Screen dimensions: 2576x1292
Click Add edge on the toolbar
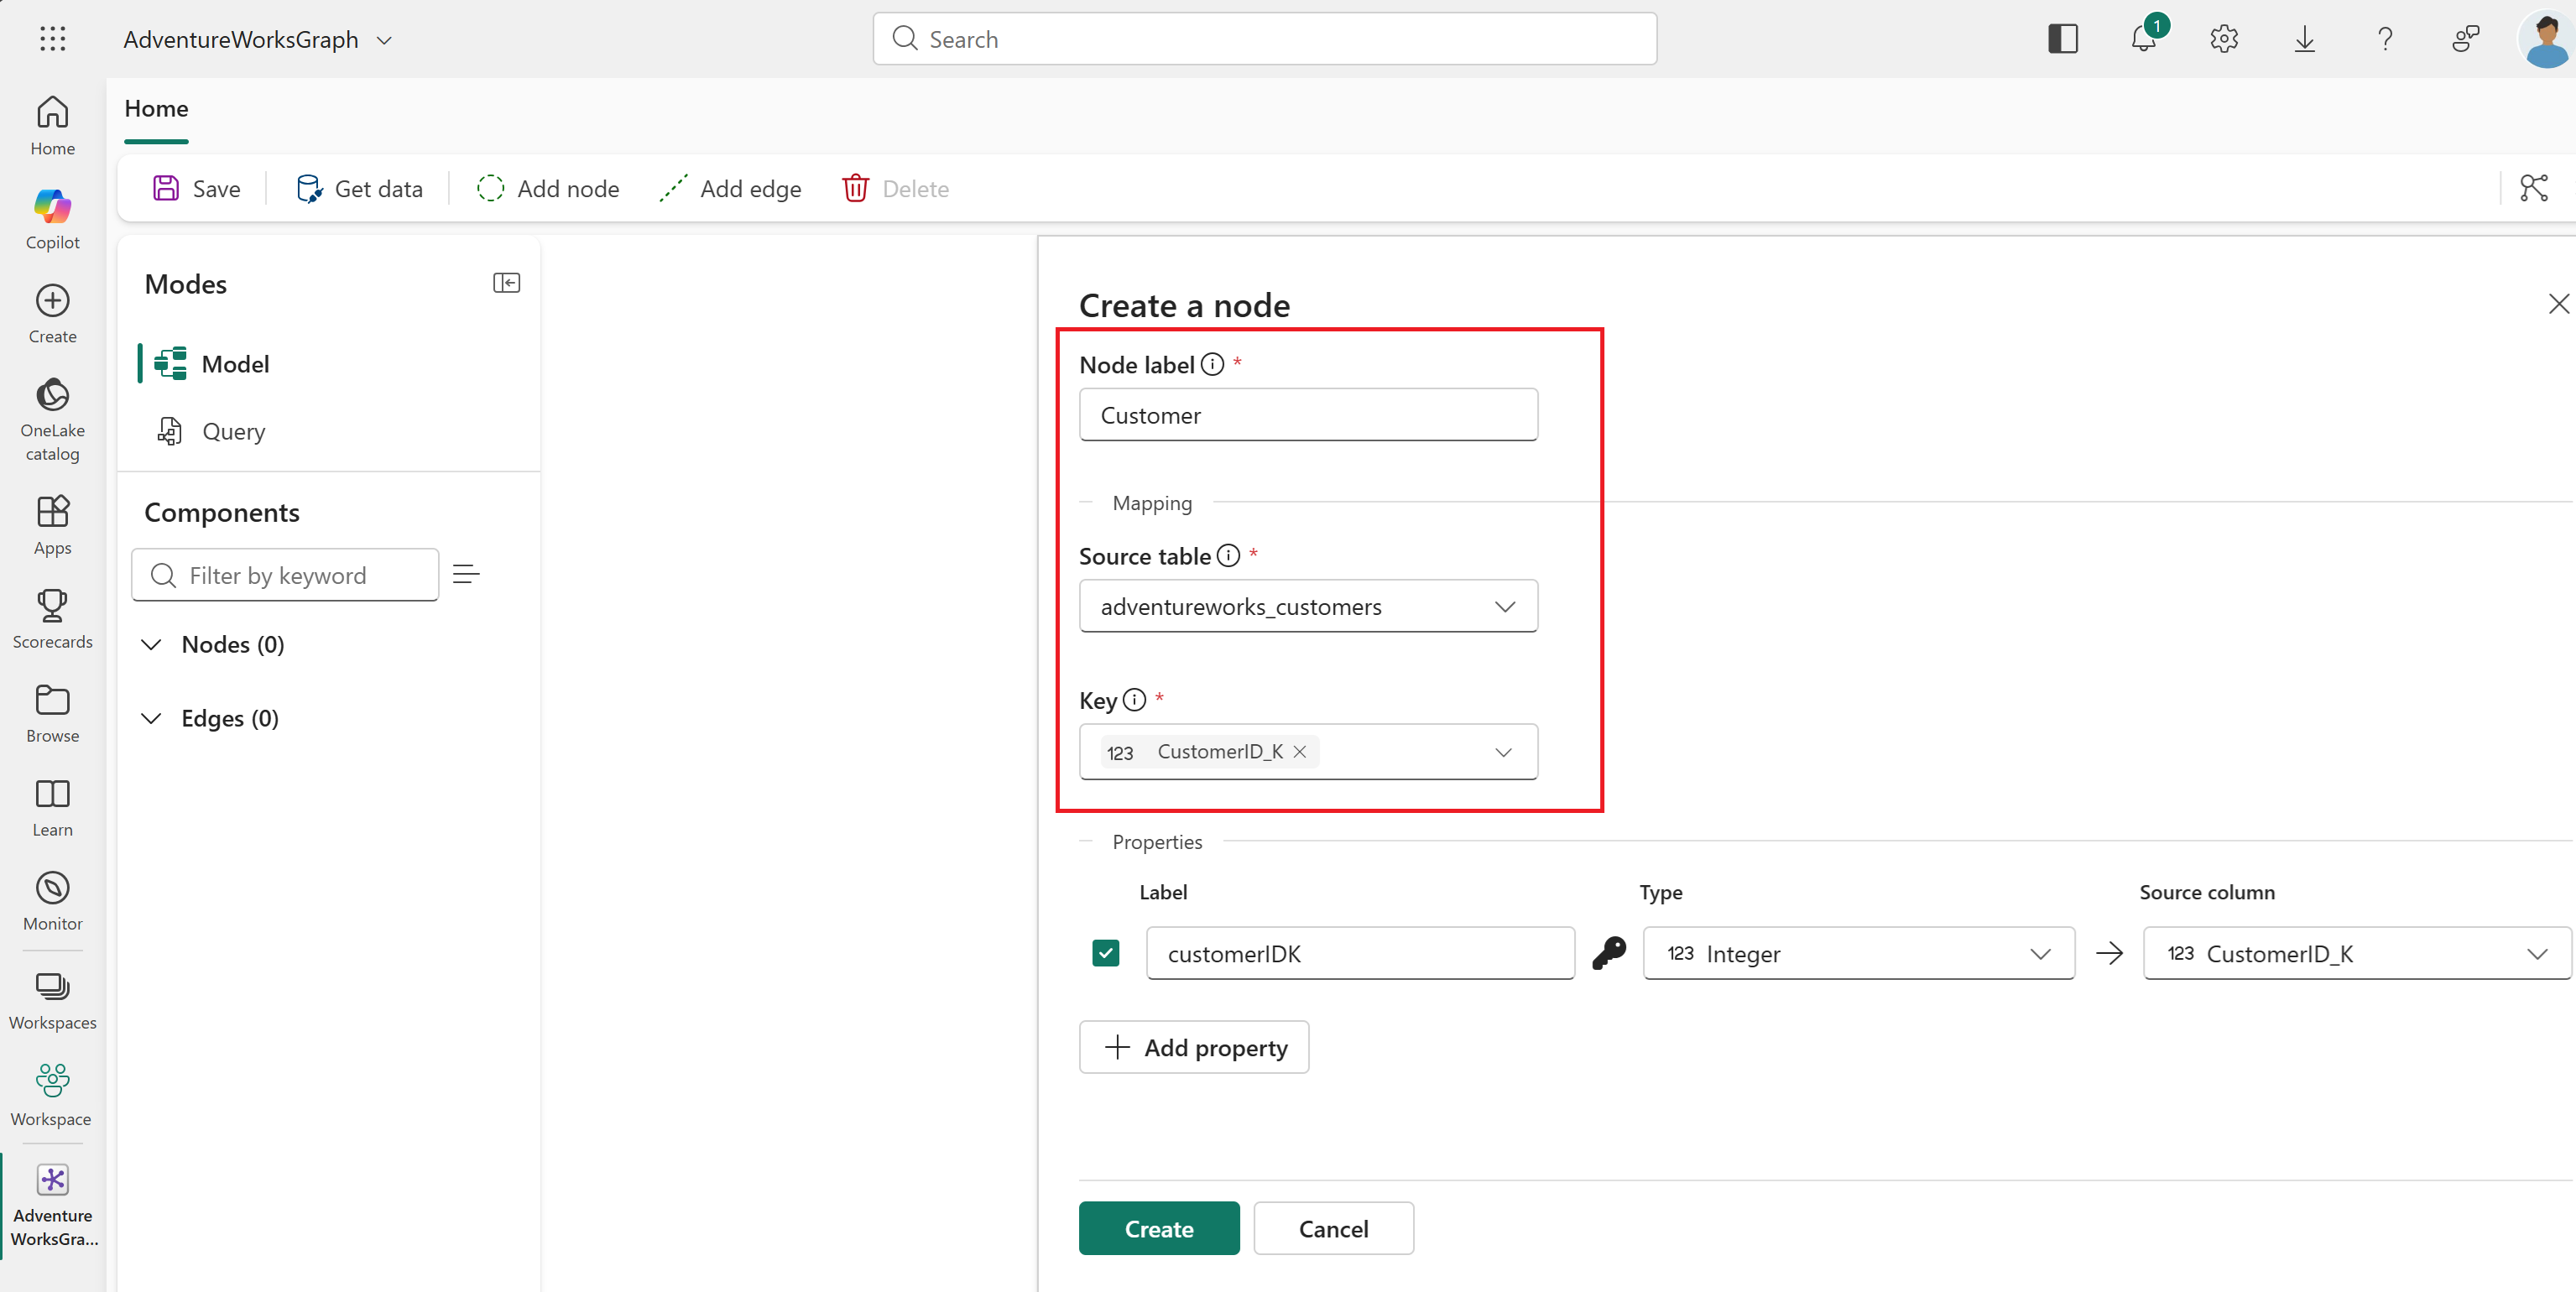point(730,188)
